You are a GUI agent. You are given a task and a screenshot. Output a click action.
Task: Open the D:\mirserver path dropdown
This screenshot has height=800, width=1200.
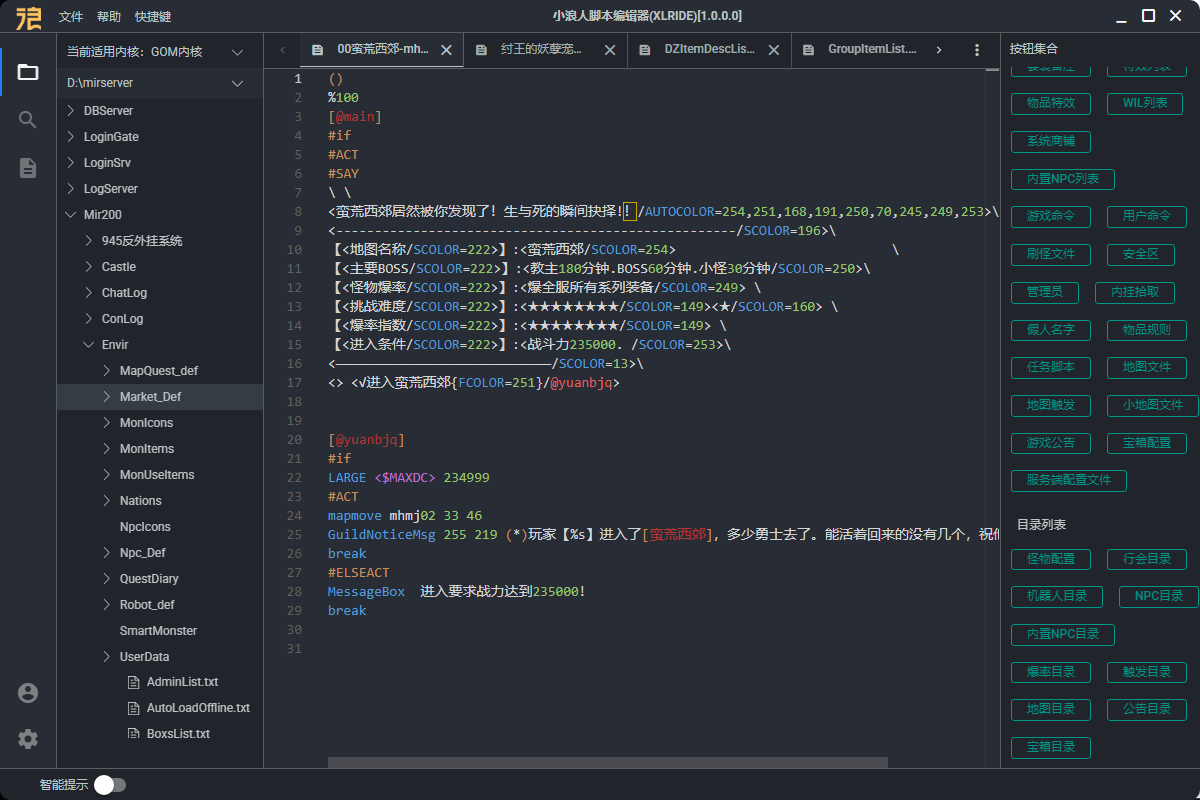point(237,83)
